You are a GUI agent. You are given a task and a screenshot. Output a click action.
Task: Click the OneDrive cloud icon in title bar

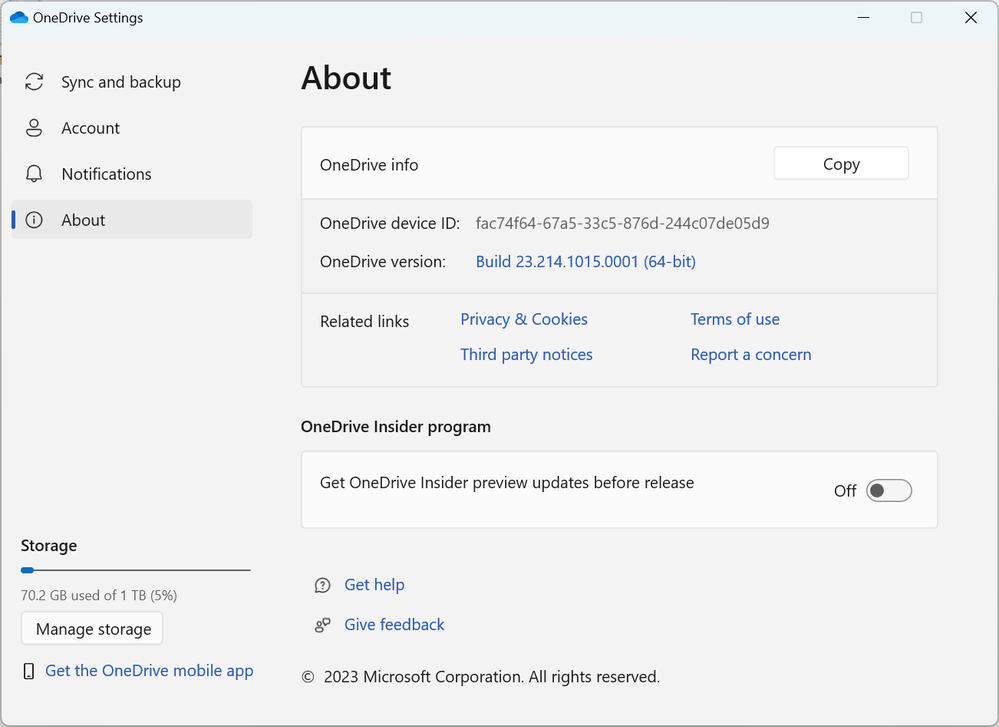[x=19, y=17]
